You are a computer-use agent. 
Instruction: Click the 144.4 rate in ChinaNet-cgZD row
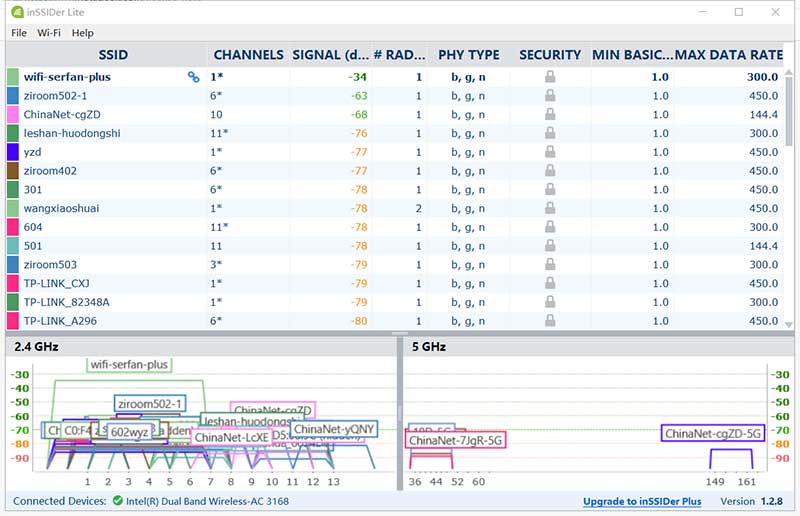tap(763, 115)
